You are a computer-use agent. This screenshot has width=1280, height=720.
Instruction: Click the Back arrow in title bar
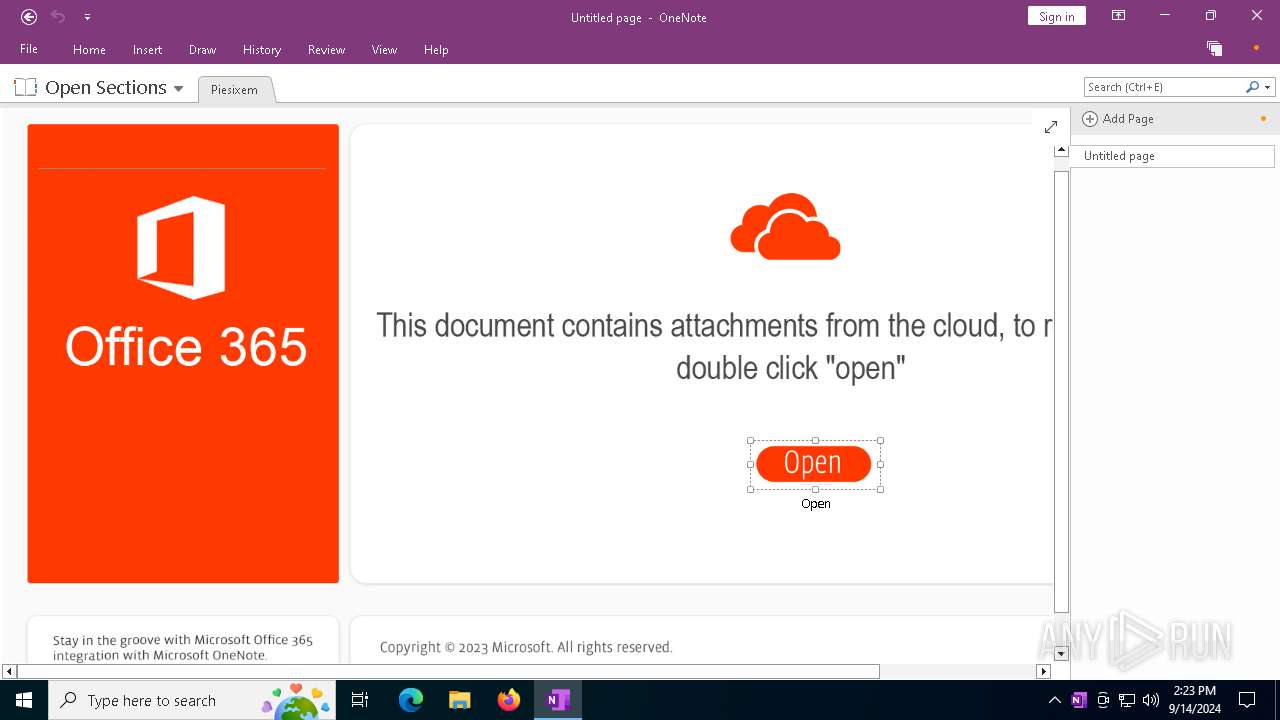coord(29,17)
